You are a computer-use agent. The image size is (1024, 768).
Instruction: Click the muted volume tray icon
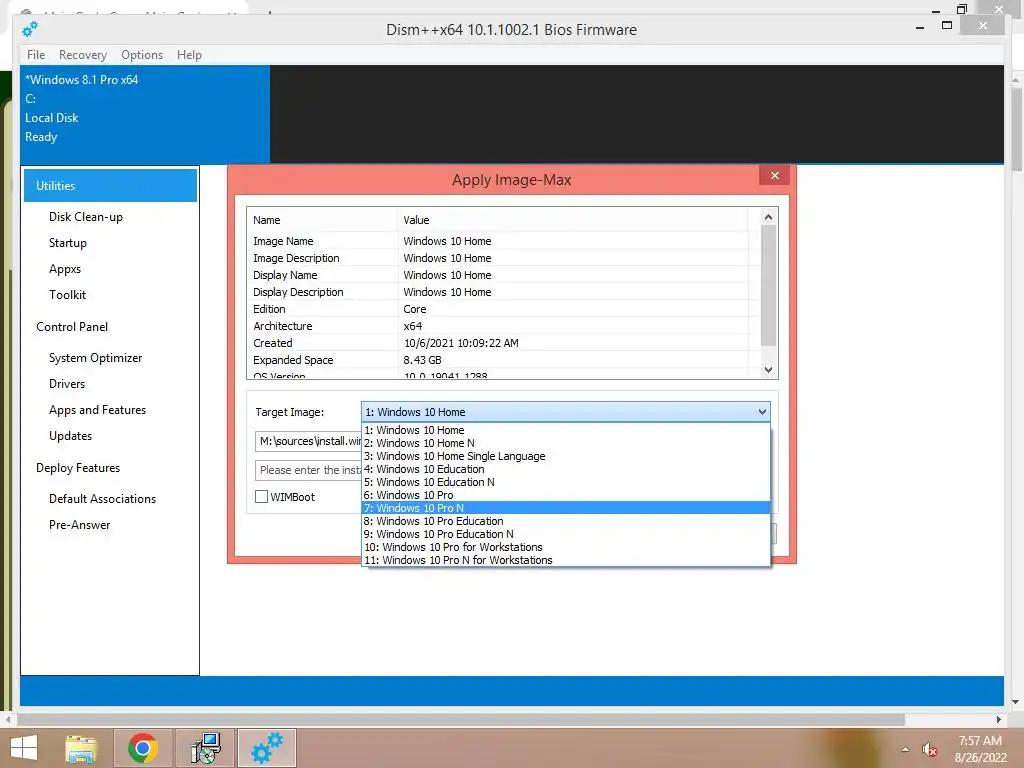click(930, 749)
